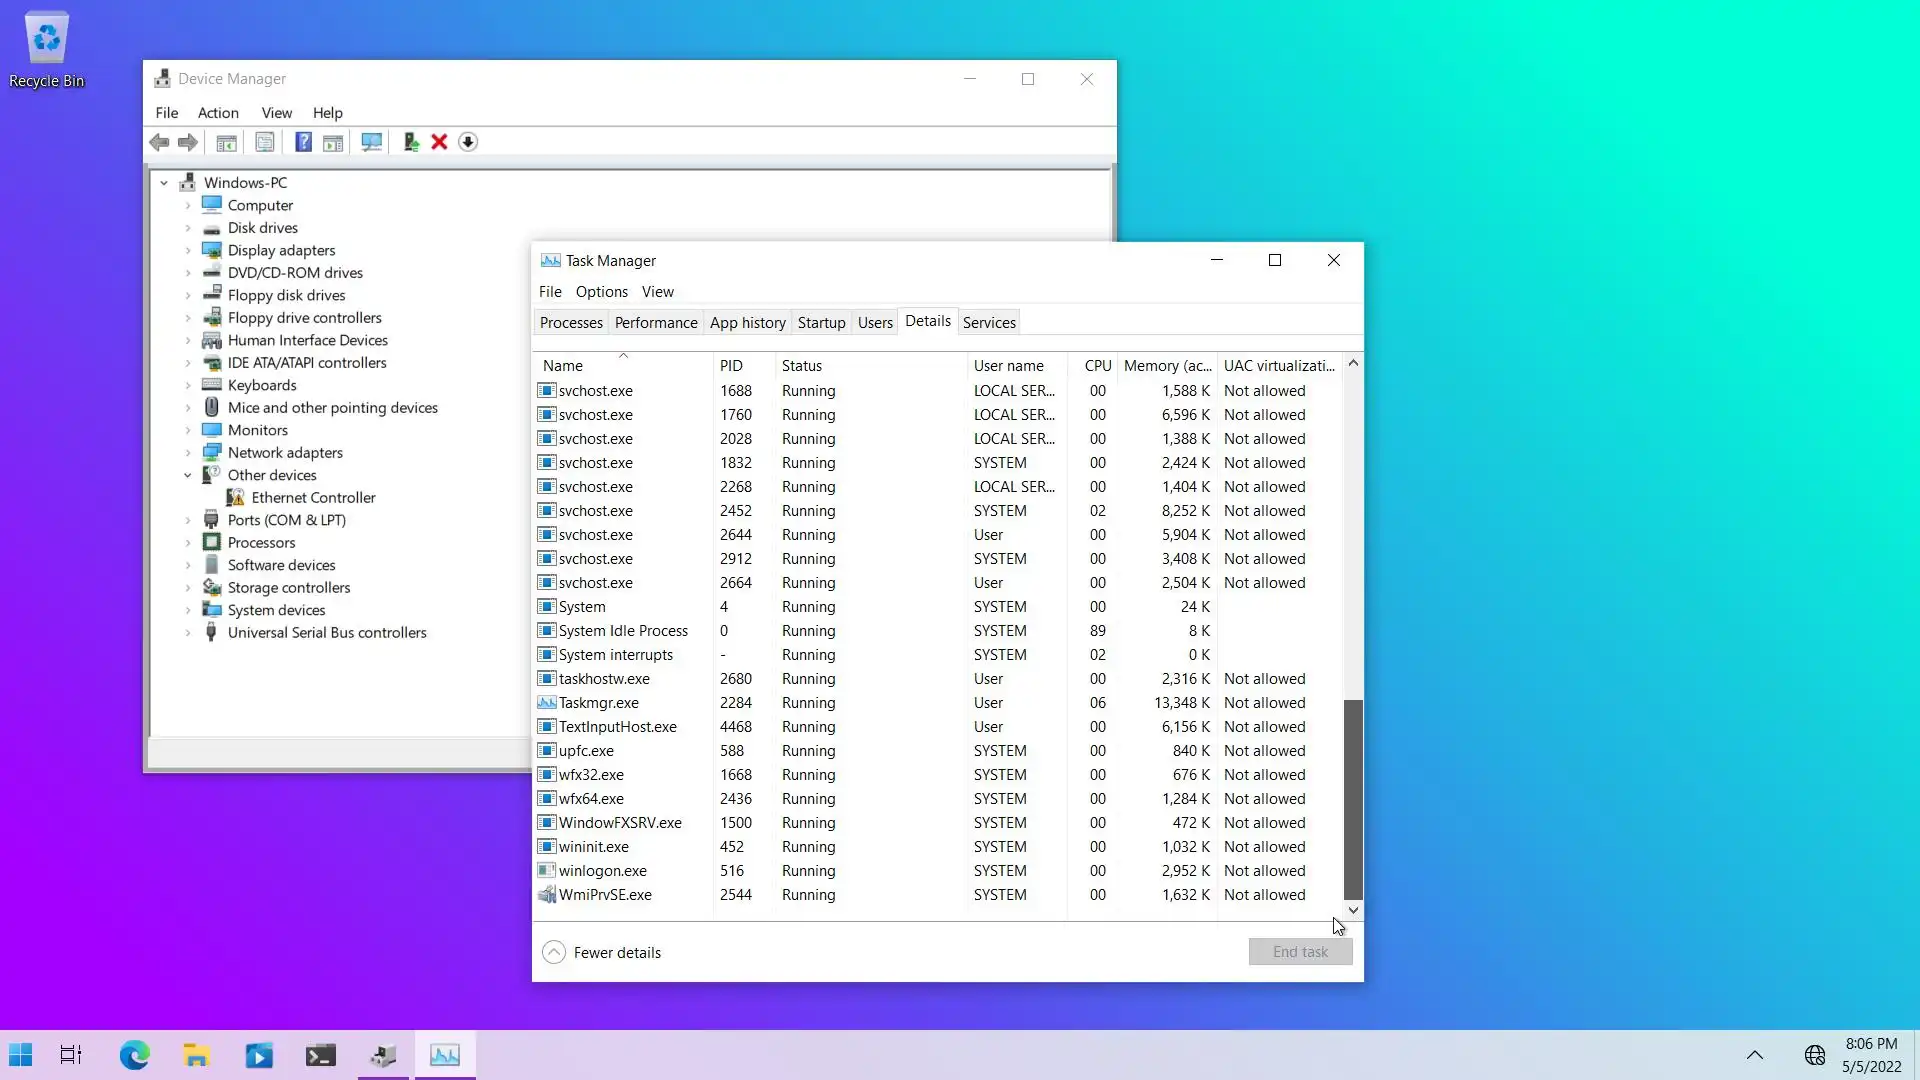Click the update device driver icon

click(410, 142)
